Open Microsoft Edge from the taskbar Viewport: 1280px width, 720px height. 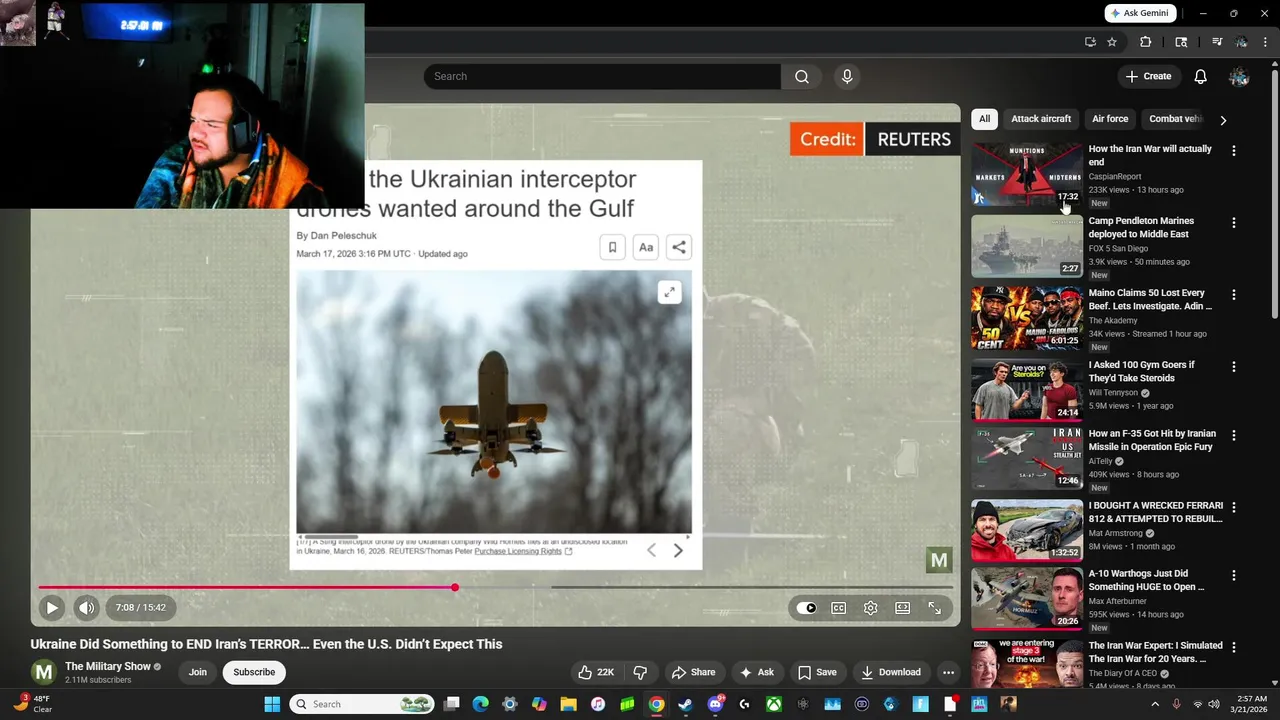(480, 704)
